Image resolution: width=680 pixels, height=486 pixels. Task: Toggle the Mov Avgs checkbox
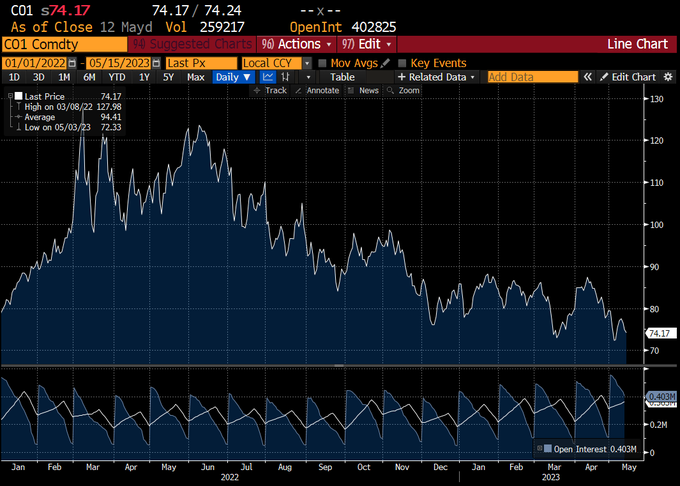[322, 63]
